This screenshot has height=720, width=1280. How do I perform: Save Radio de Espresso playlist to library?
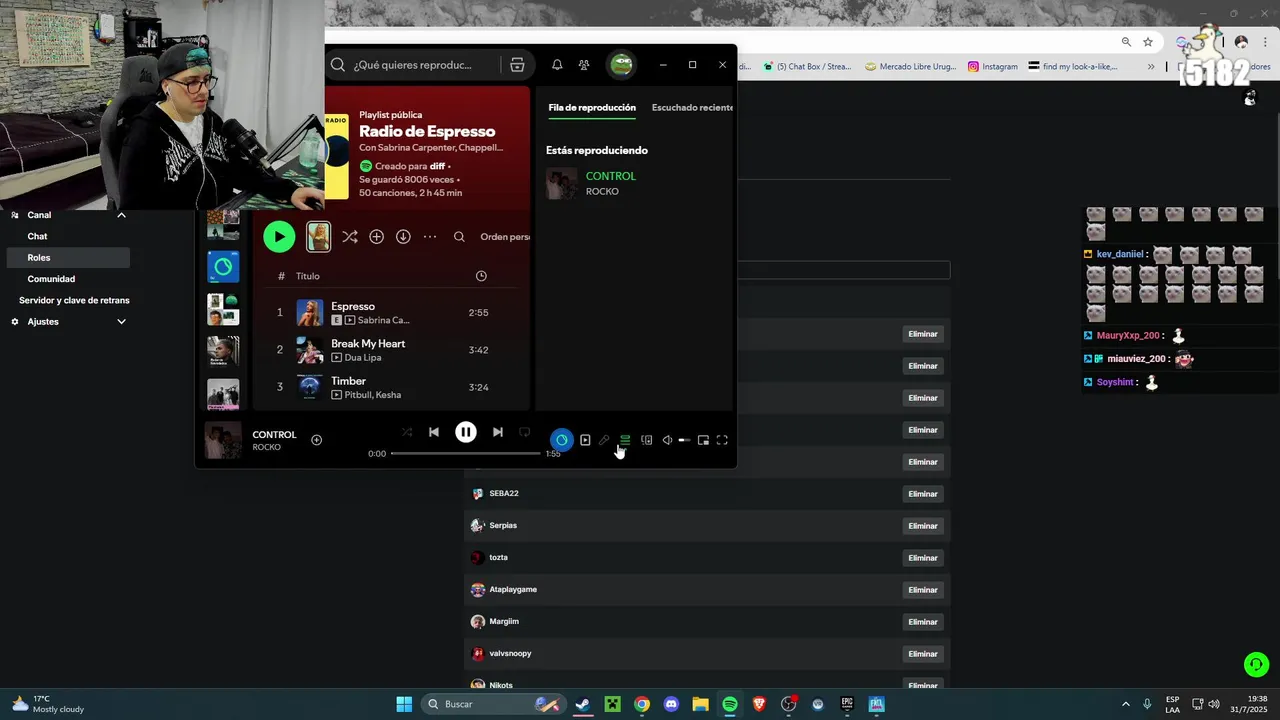click(376, 237)
